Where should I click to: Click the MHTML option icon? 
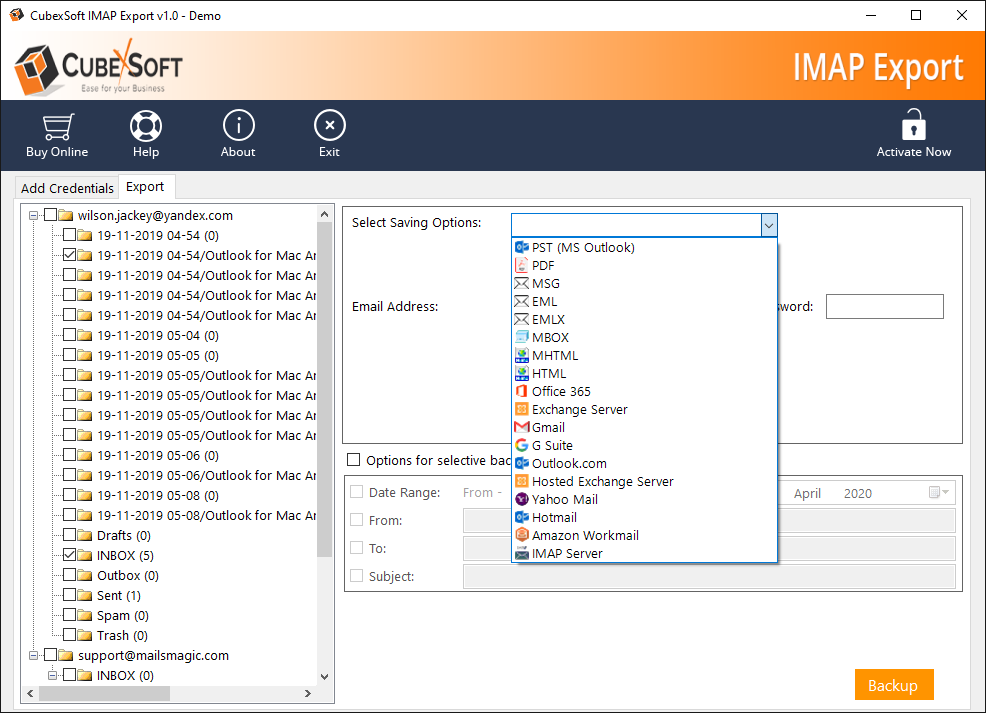(x=522, y=355)
